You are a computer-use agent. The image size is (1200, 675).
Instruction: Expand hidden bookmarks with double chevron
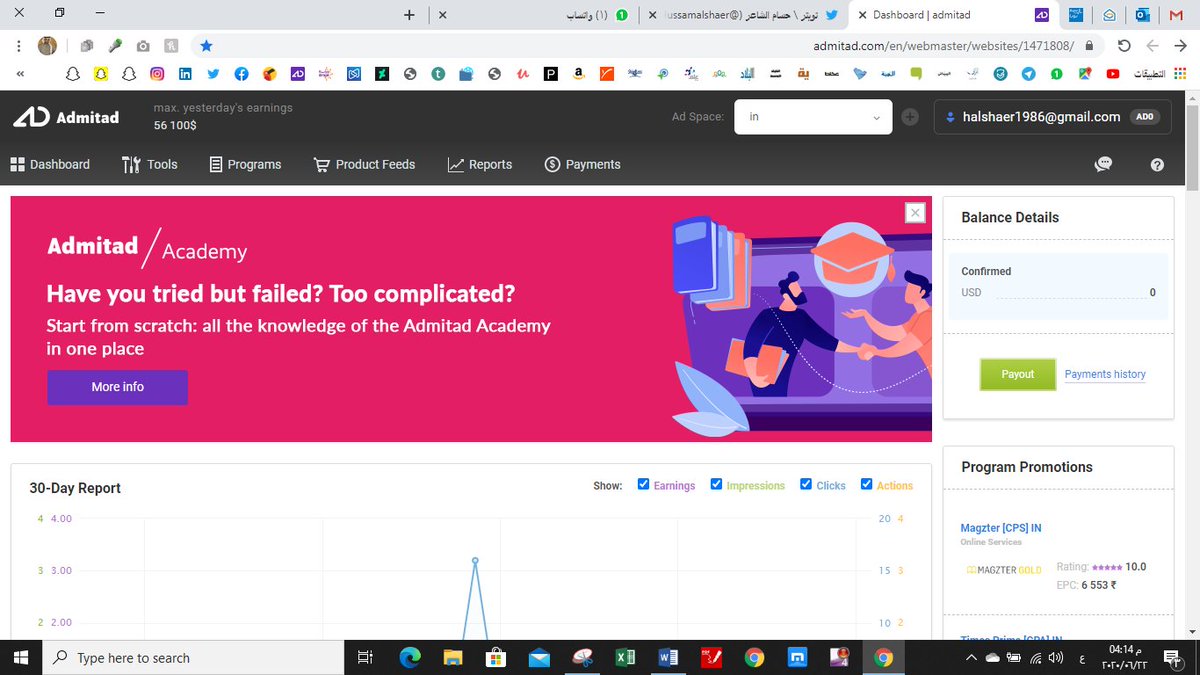[x=20, y=74]
